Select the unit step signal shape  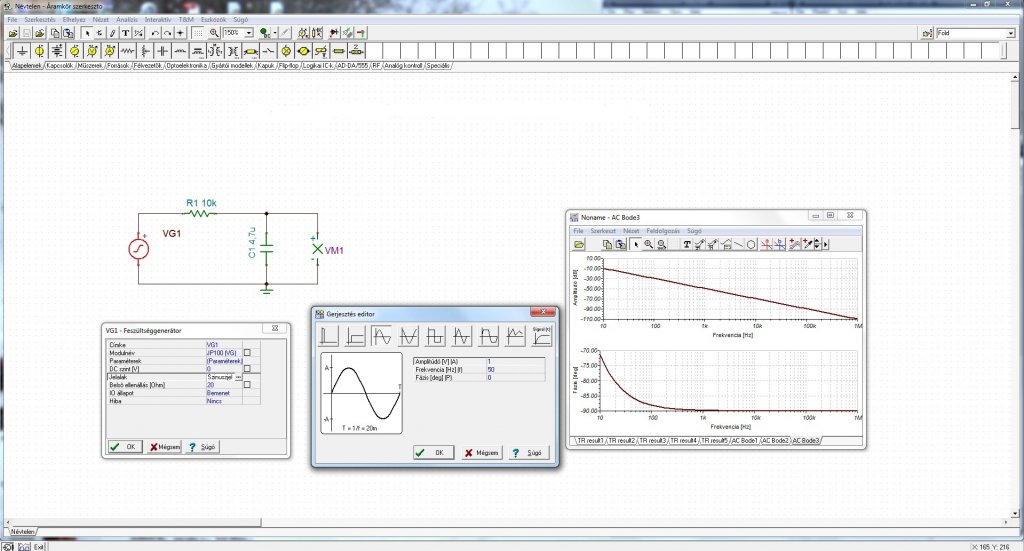354,334
